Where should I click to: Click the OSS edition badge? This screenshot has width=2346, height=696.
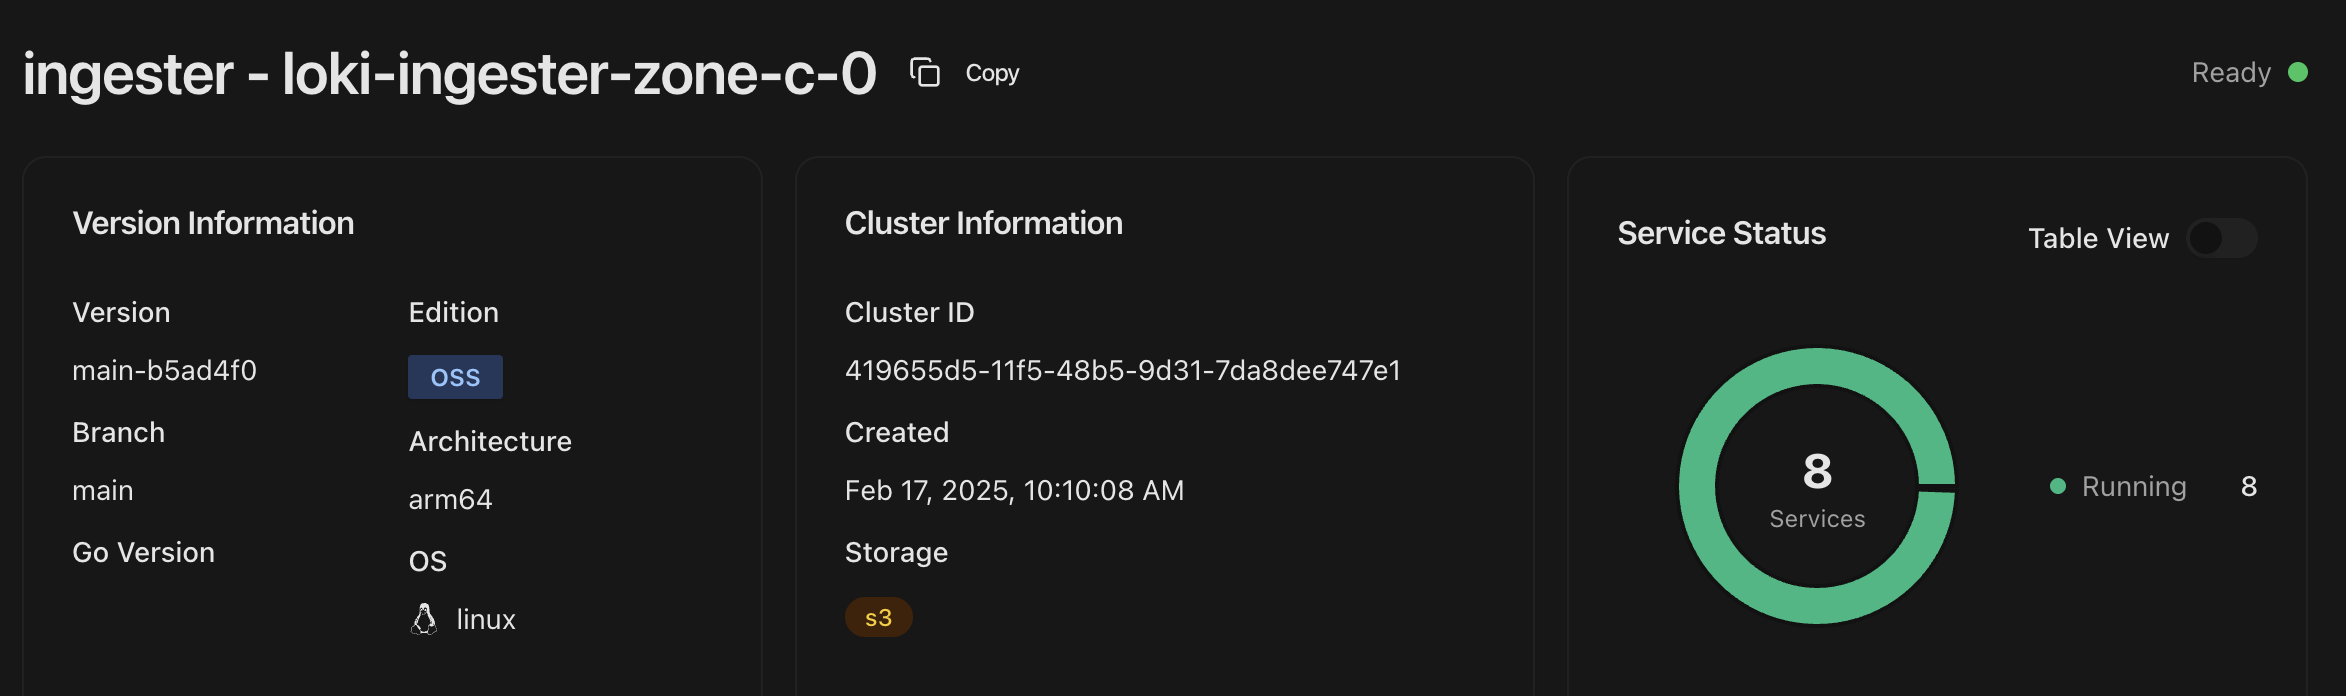pyautogui.click(x=455, y=376)
